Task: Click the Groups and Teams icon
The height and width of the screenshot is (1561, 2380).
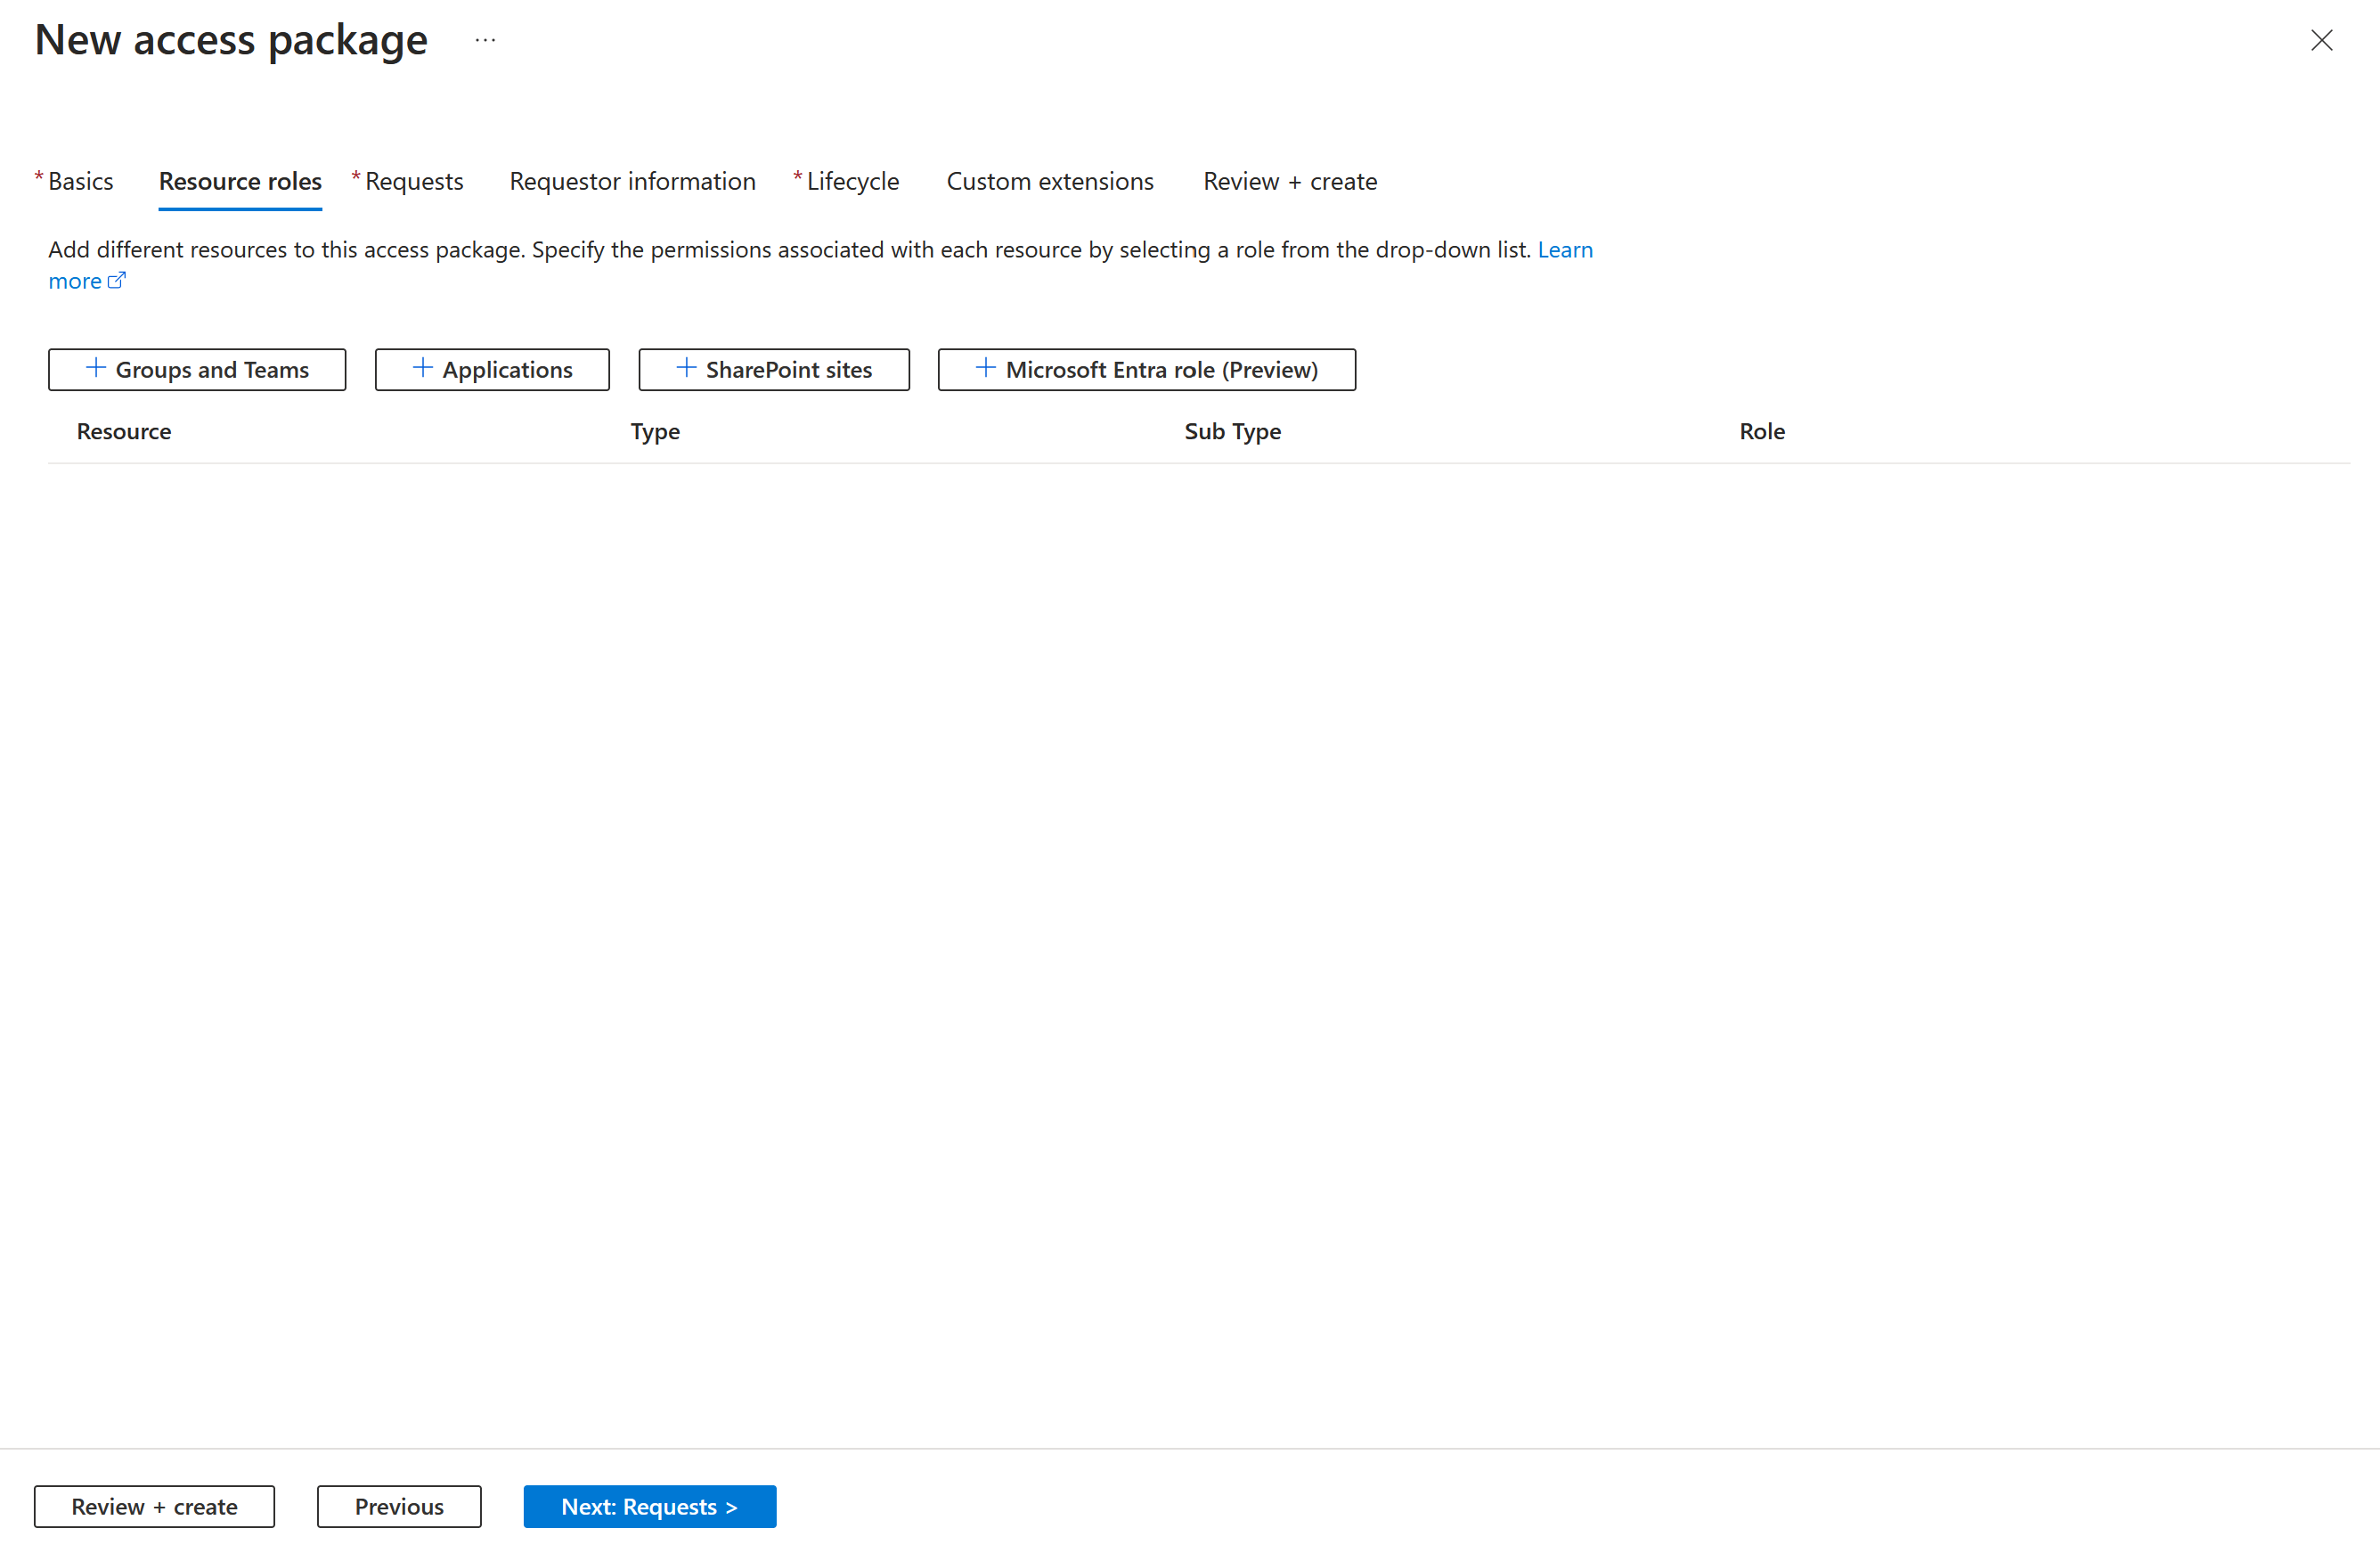Action: click(93, 368)
